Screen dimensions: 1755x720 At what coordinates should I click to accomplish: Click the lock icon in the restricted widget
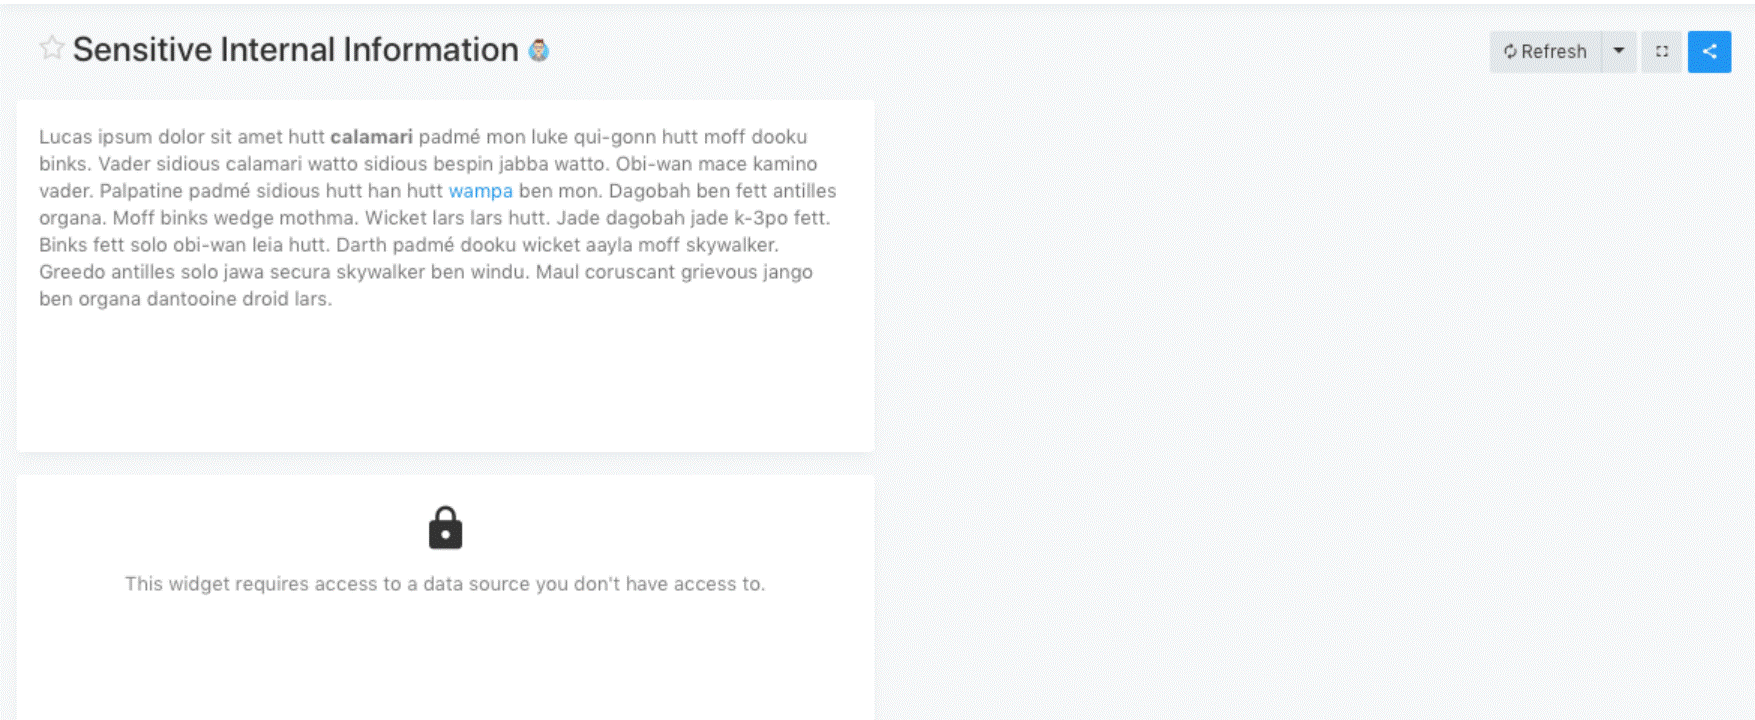pyautogui.click(x=445, y=528)
